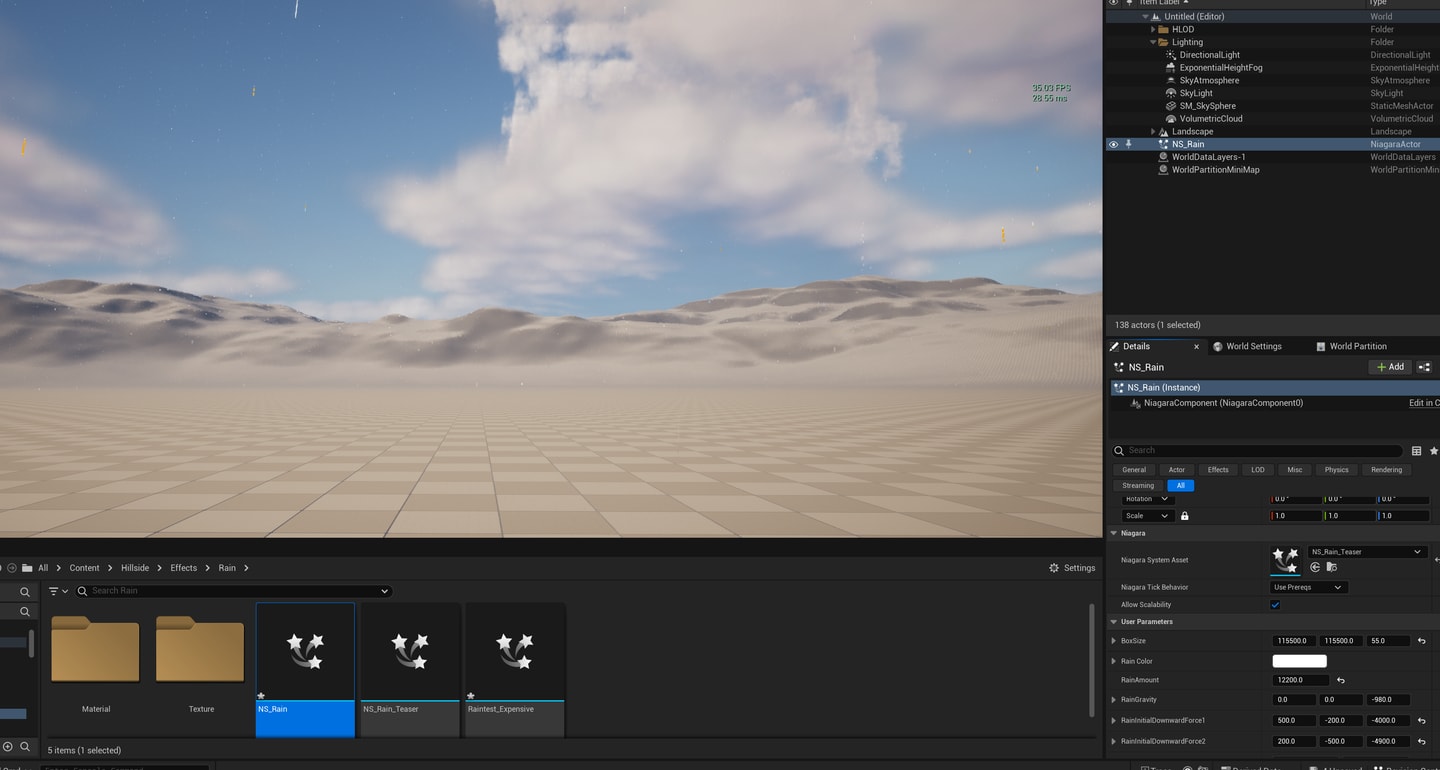Toggle the Scale lock icon

[1185, 516]
